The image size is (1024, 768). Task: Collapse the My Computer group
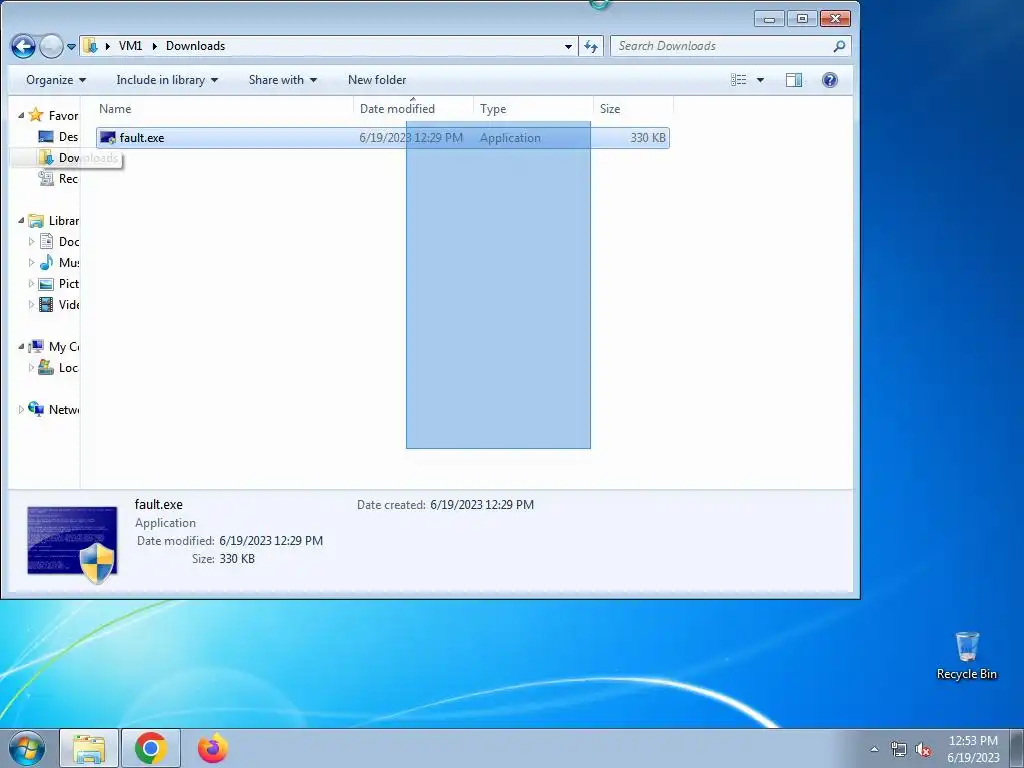pos(21,346)
